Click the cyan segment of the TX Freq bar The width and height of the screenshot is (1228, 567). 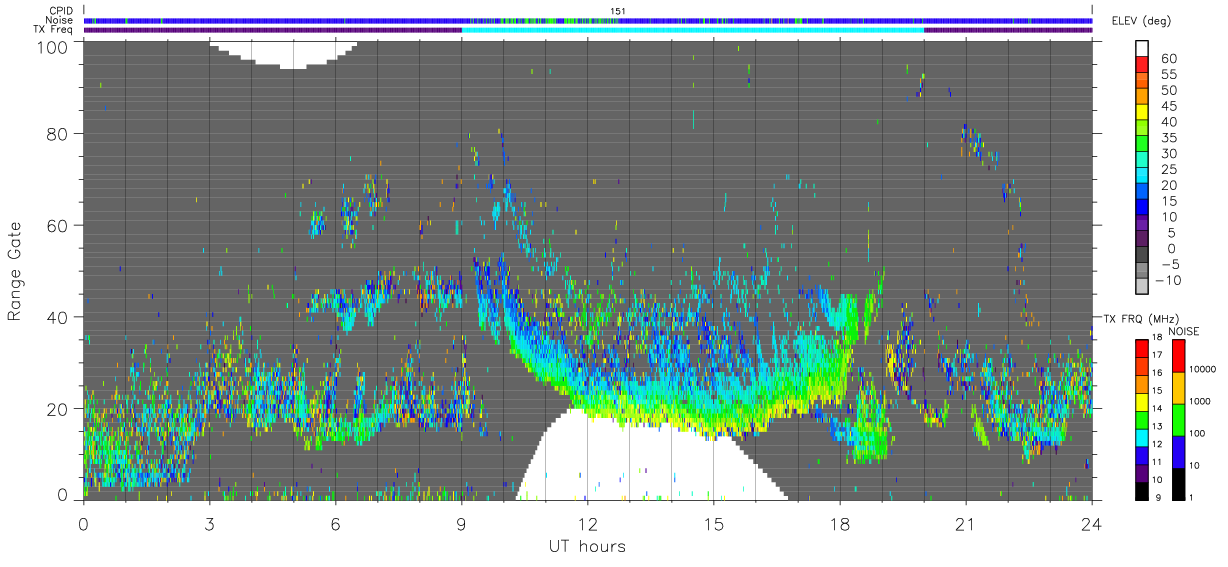693,30
